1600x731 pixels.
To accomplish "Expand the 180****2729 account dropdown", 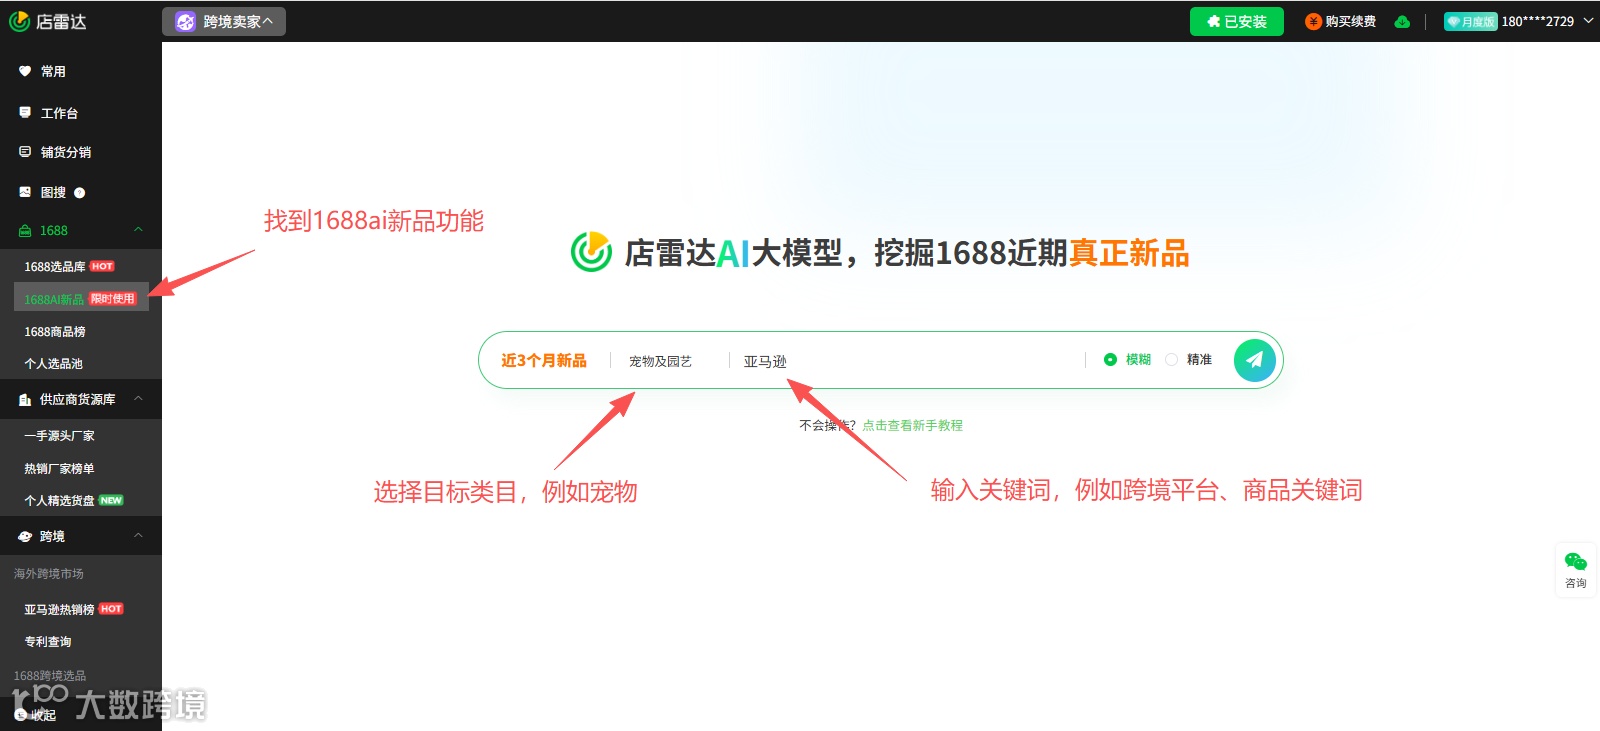I will [x=1518, y=21].
